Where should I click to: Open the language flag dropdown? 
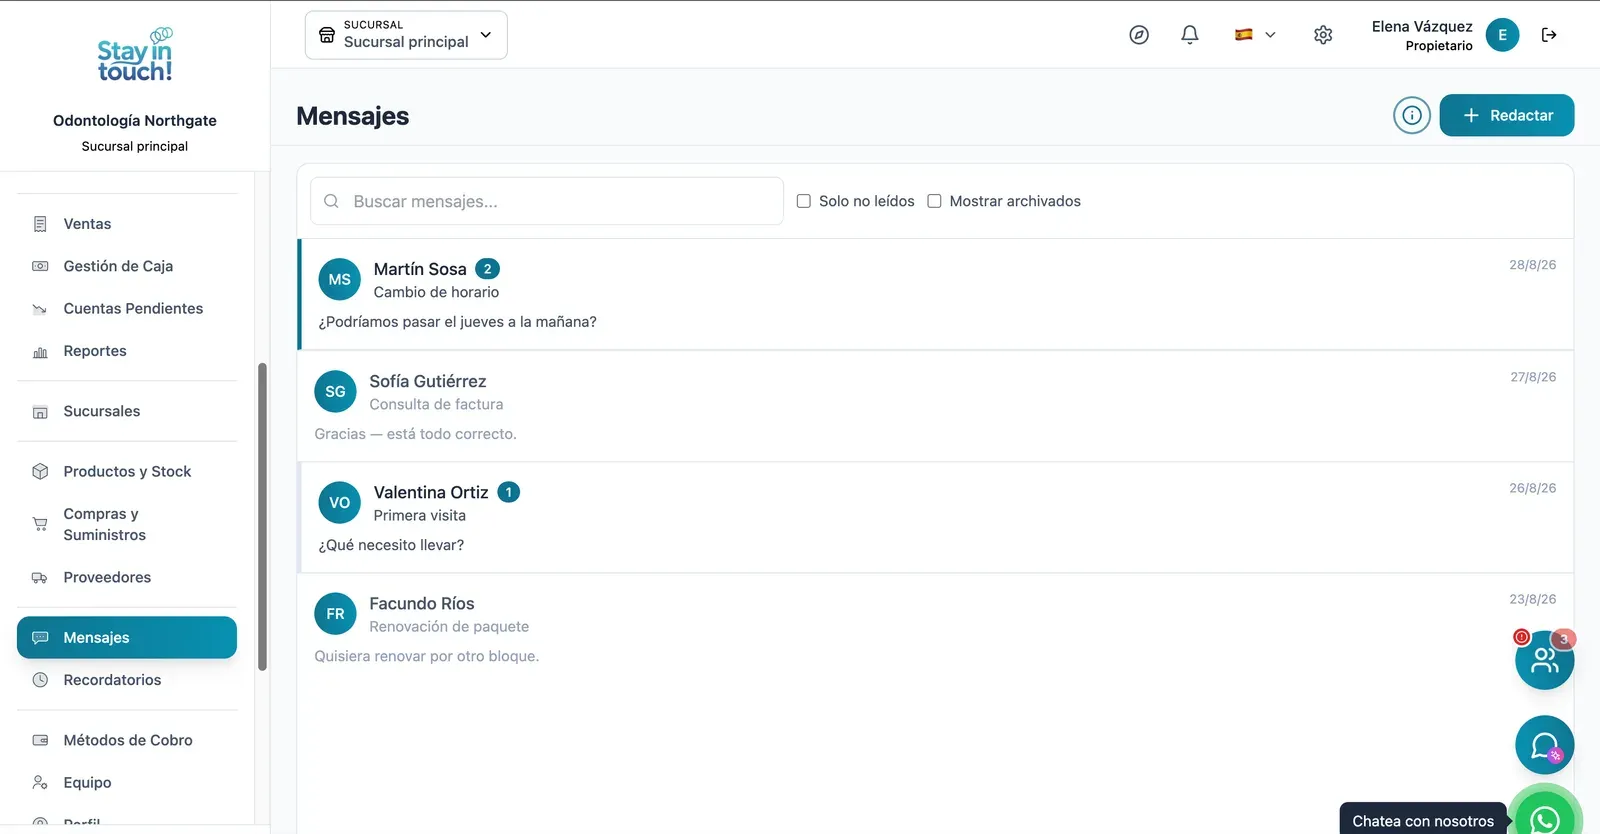pos(1255,35)
